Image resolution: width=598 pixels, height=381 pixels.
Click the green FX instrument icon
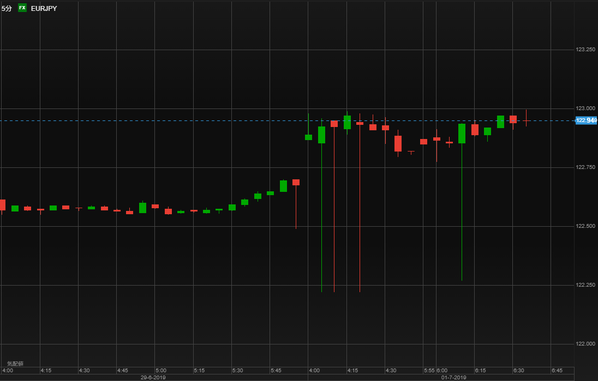click(23, 8)
